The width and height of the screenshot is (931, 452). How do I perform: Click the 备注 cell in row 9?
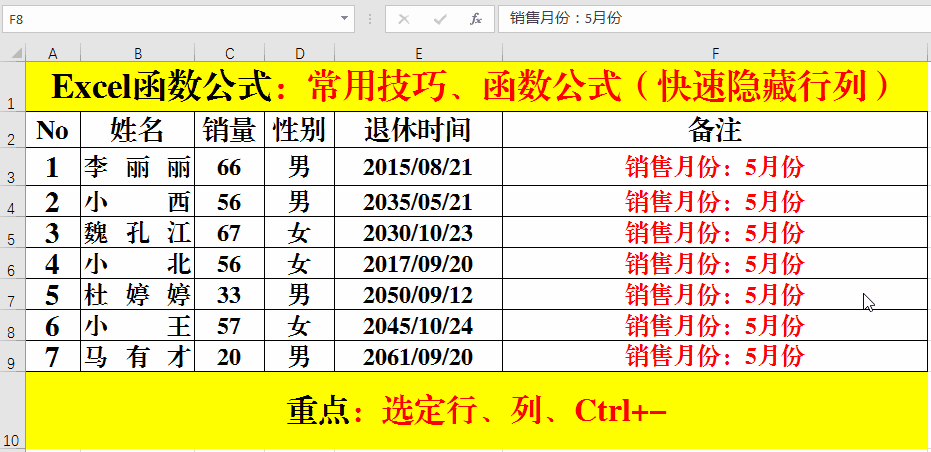click(x=715, y=355)
